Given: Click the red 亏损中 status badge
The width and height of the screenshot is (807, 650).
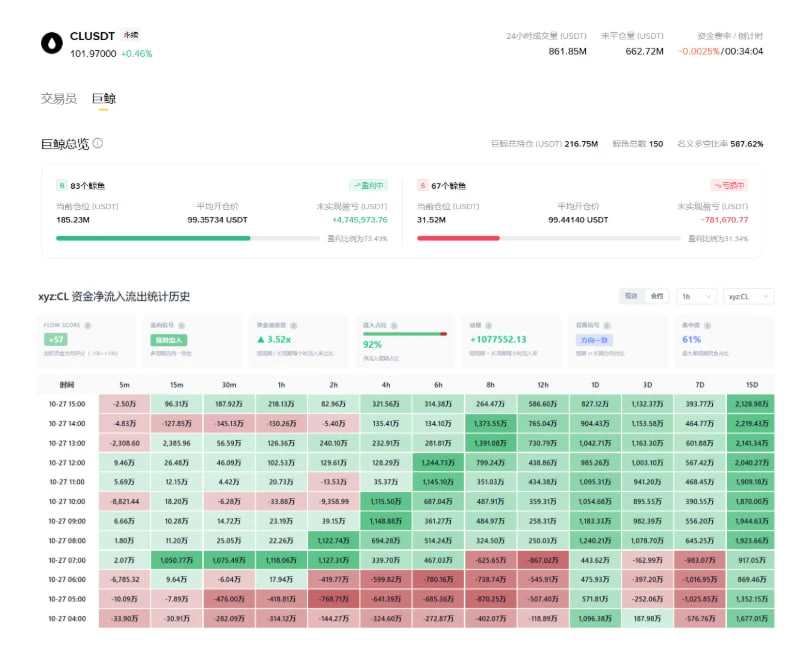Looking at the screenshot, I should click(729, 185).
